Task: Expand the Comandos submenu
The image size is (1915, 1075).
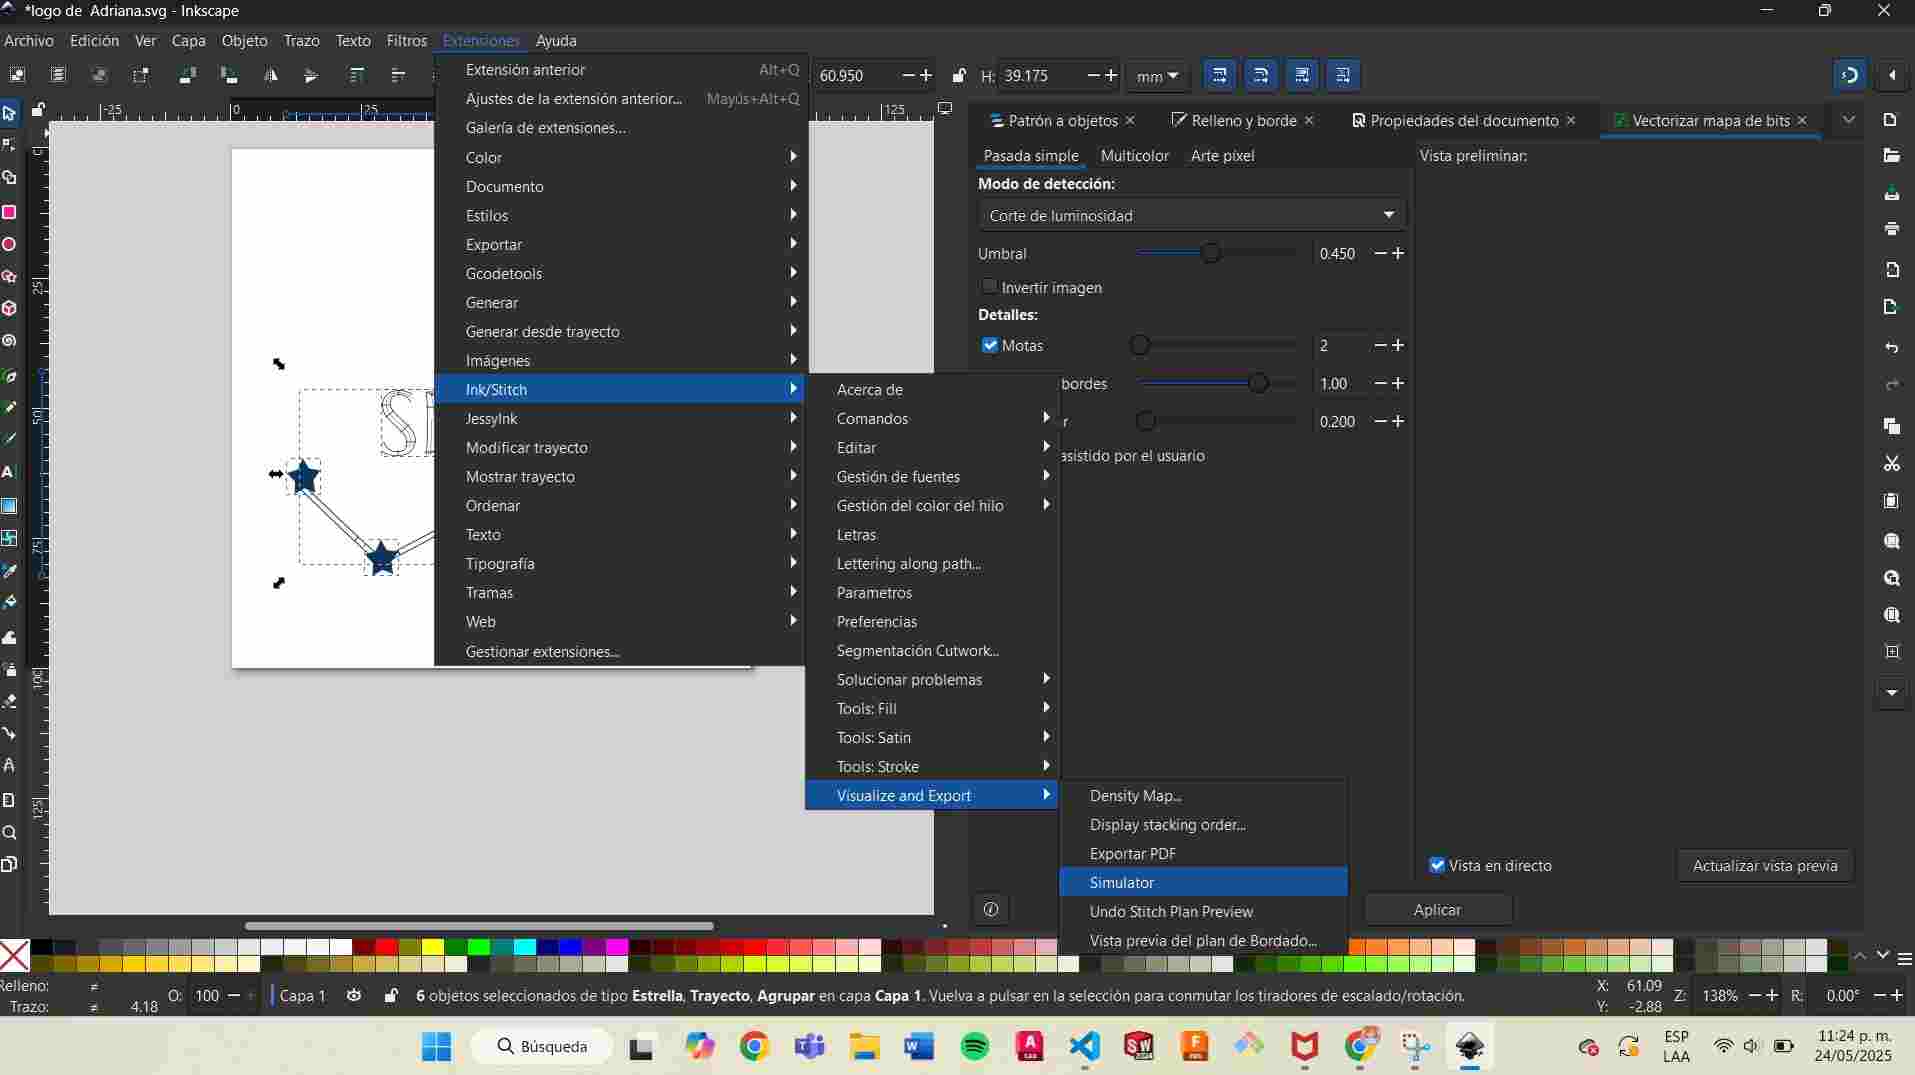Action: 932,418
